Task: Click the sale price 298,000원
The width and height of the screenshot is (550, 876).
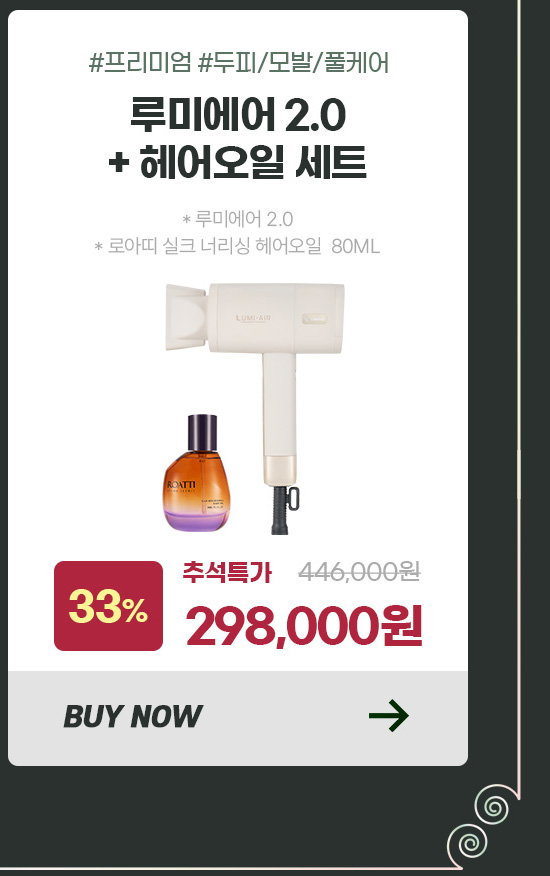Action: click(x=304, y=626)
